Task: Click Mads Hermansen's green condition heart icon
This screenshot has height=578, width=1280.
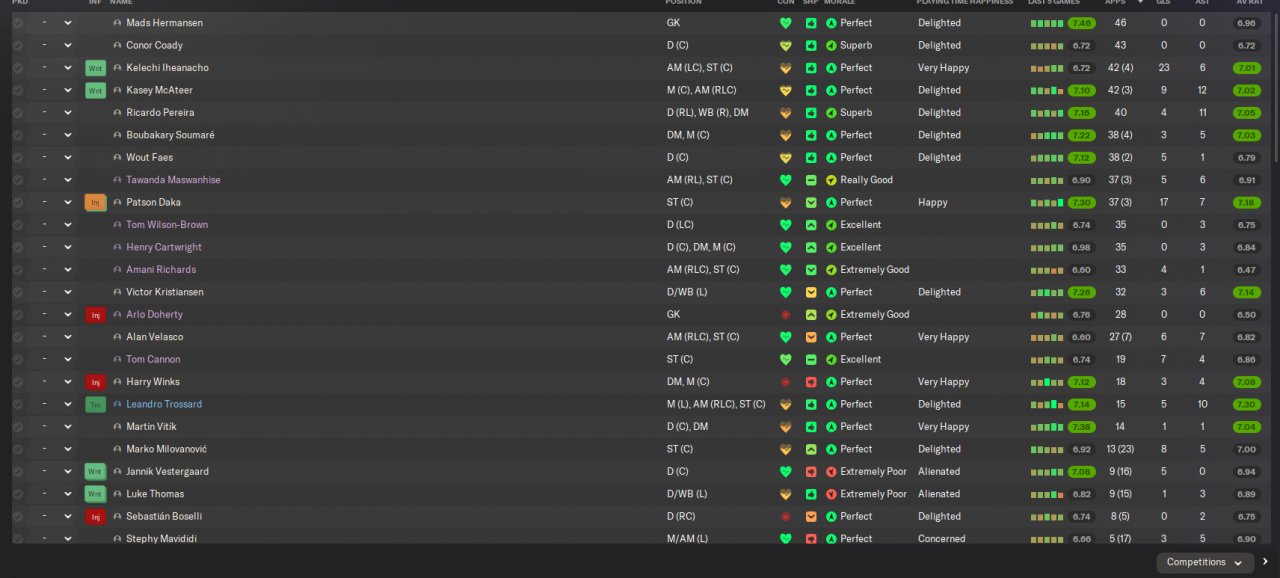Action: click(x=785, y=23)
